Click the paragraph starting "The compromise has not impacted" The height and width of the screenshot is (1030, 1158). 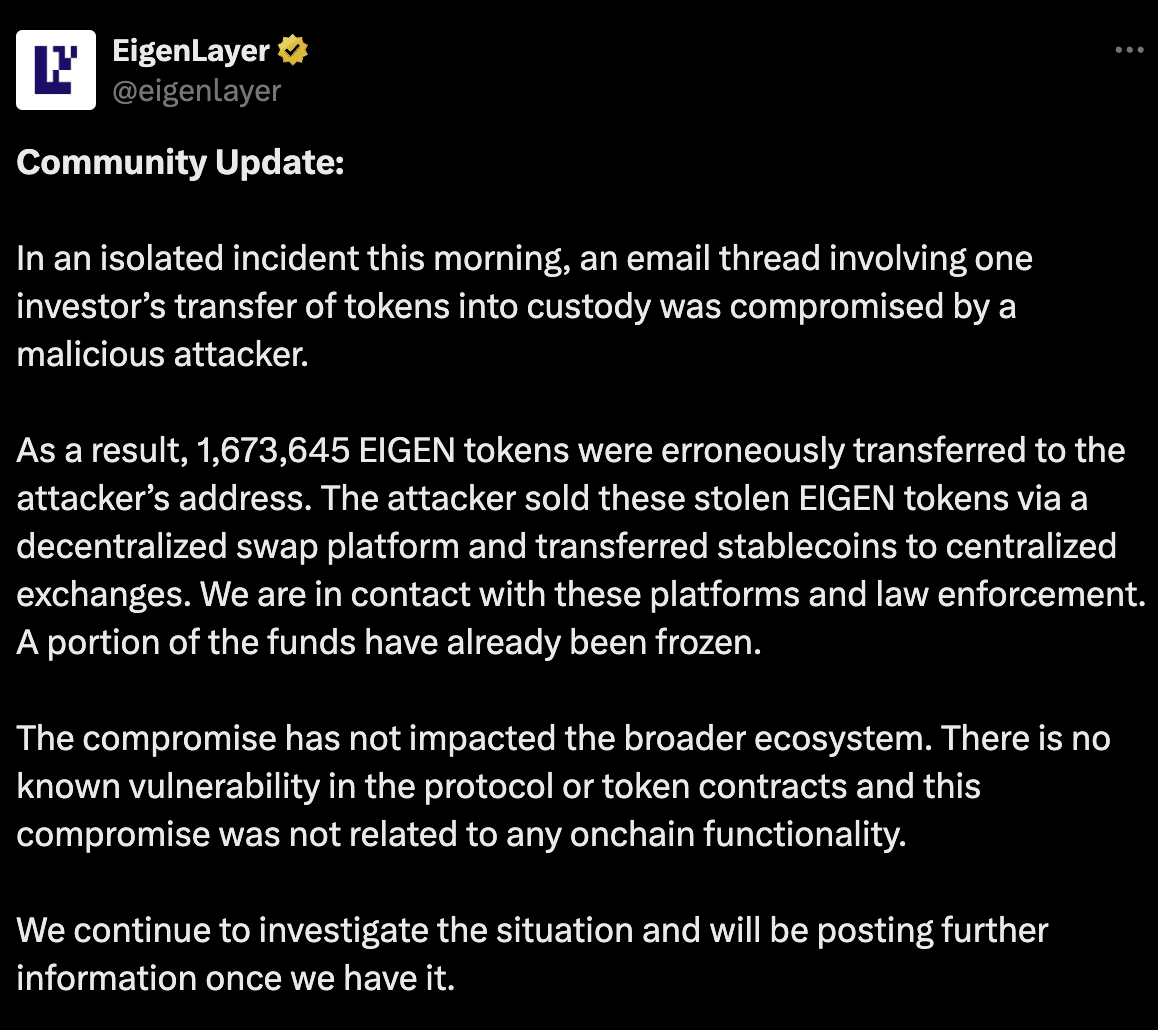click(x=563, y=786)
